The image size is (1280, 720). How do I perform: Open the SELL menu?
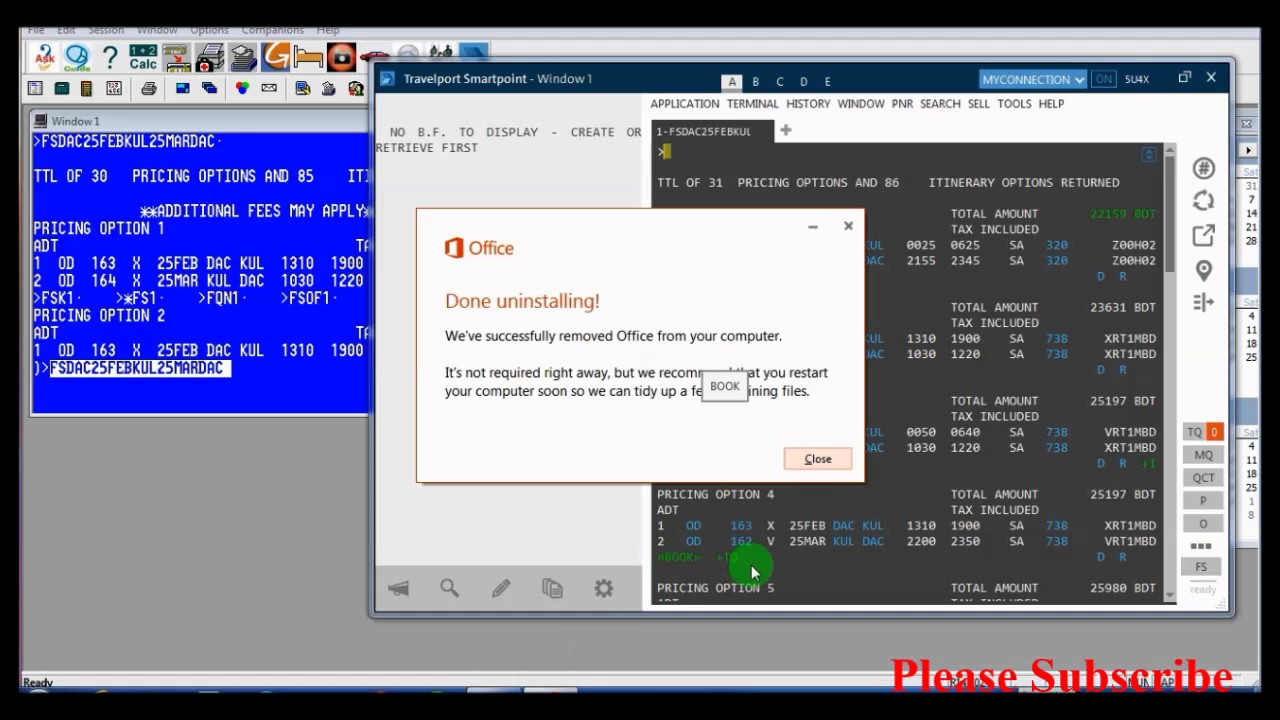click(979, 104)
